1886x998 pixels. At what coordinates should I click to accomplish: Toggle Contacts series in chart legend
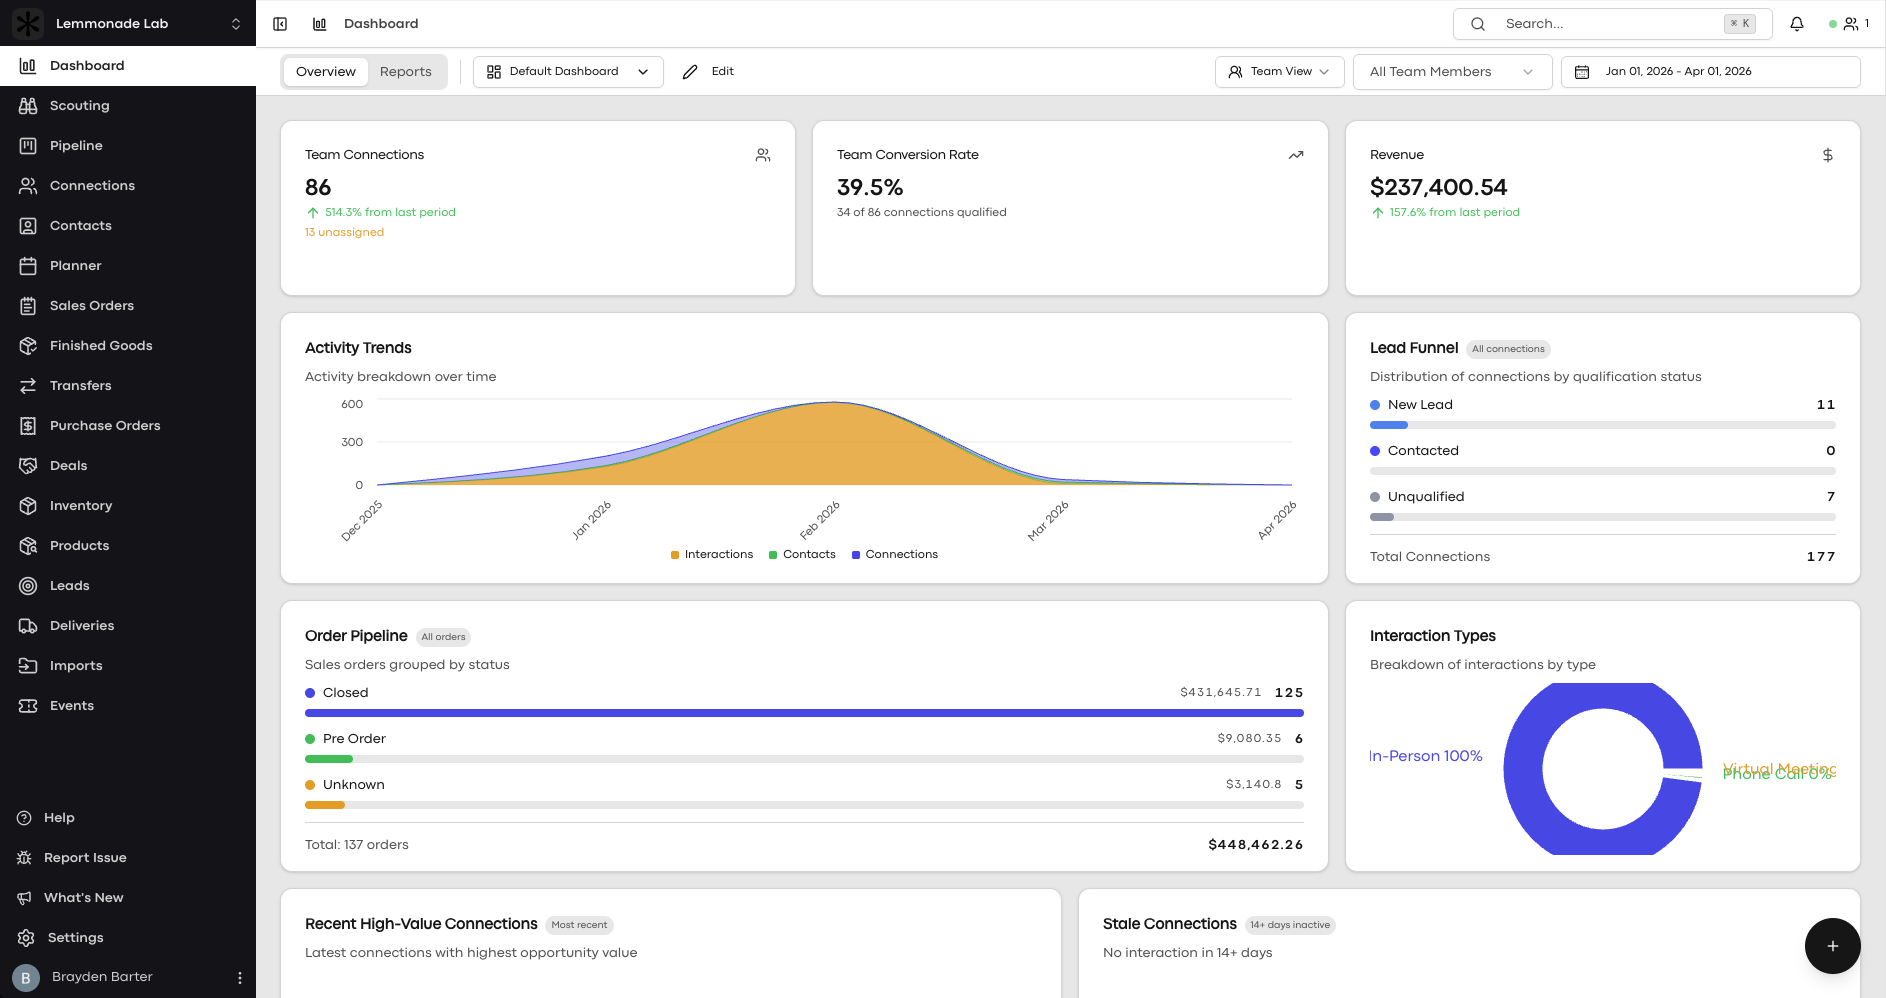click(x=802, y=555)
